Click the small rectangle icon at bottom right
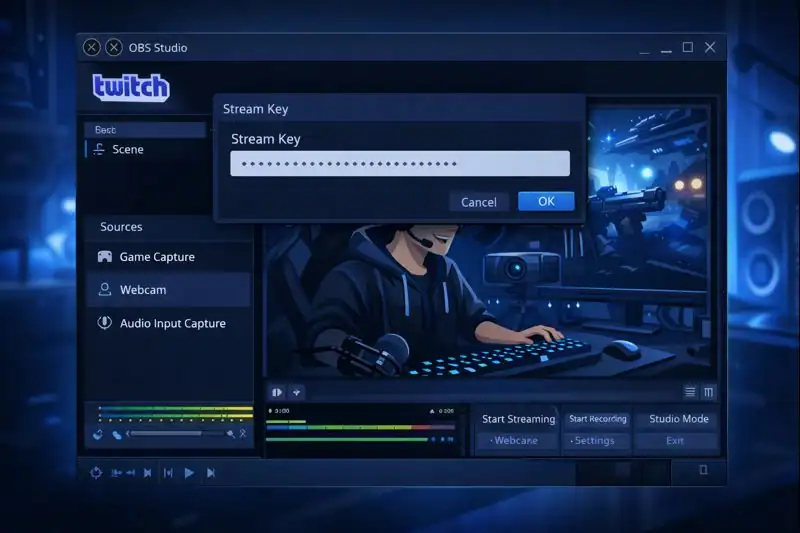 [x=703, y=470]
